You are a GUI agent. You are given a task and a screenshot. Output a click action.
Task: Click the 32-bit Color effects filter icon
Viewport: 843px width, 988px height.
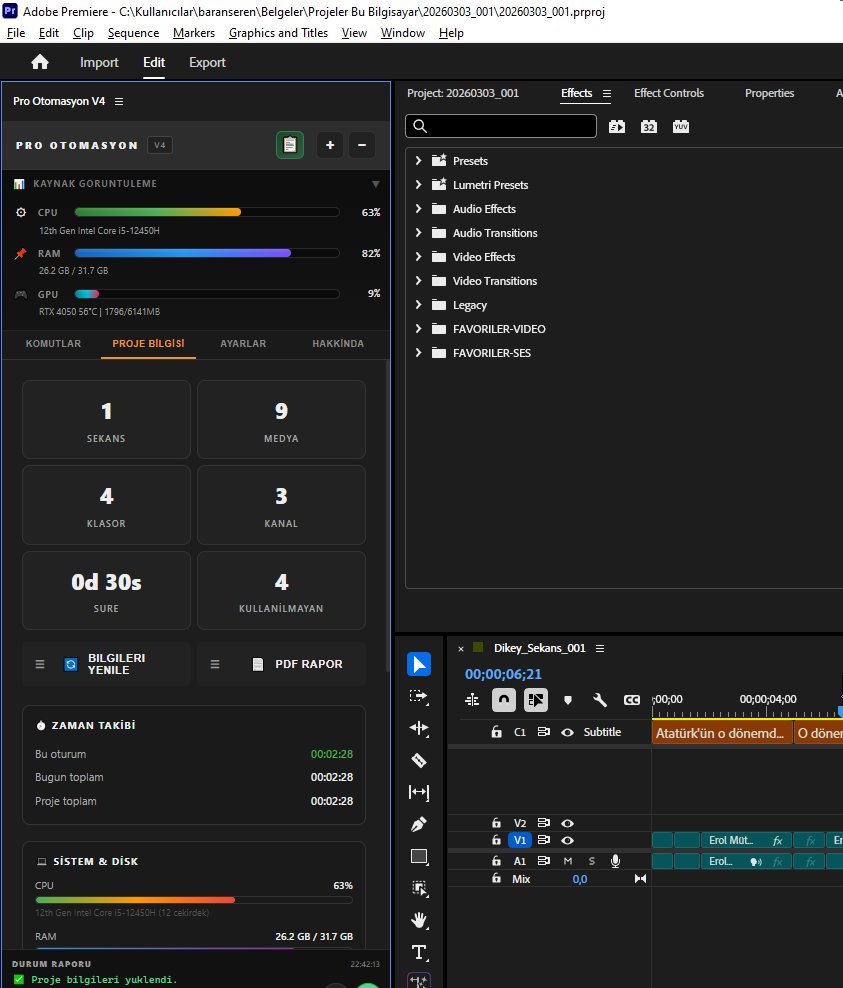[x=649, y=127]
